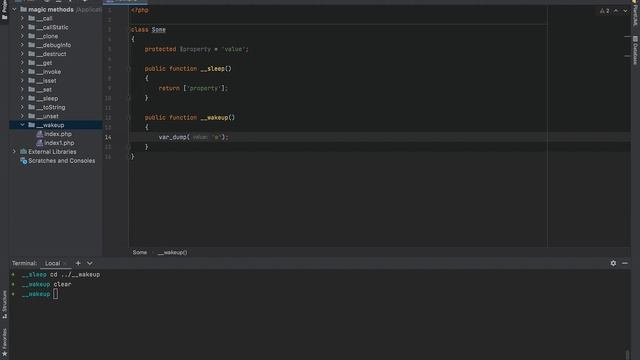640x360 pixels.
Task: Expand the __destruct folder
Action: point(22,54)
